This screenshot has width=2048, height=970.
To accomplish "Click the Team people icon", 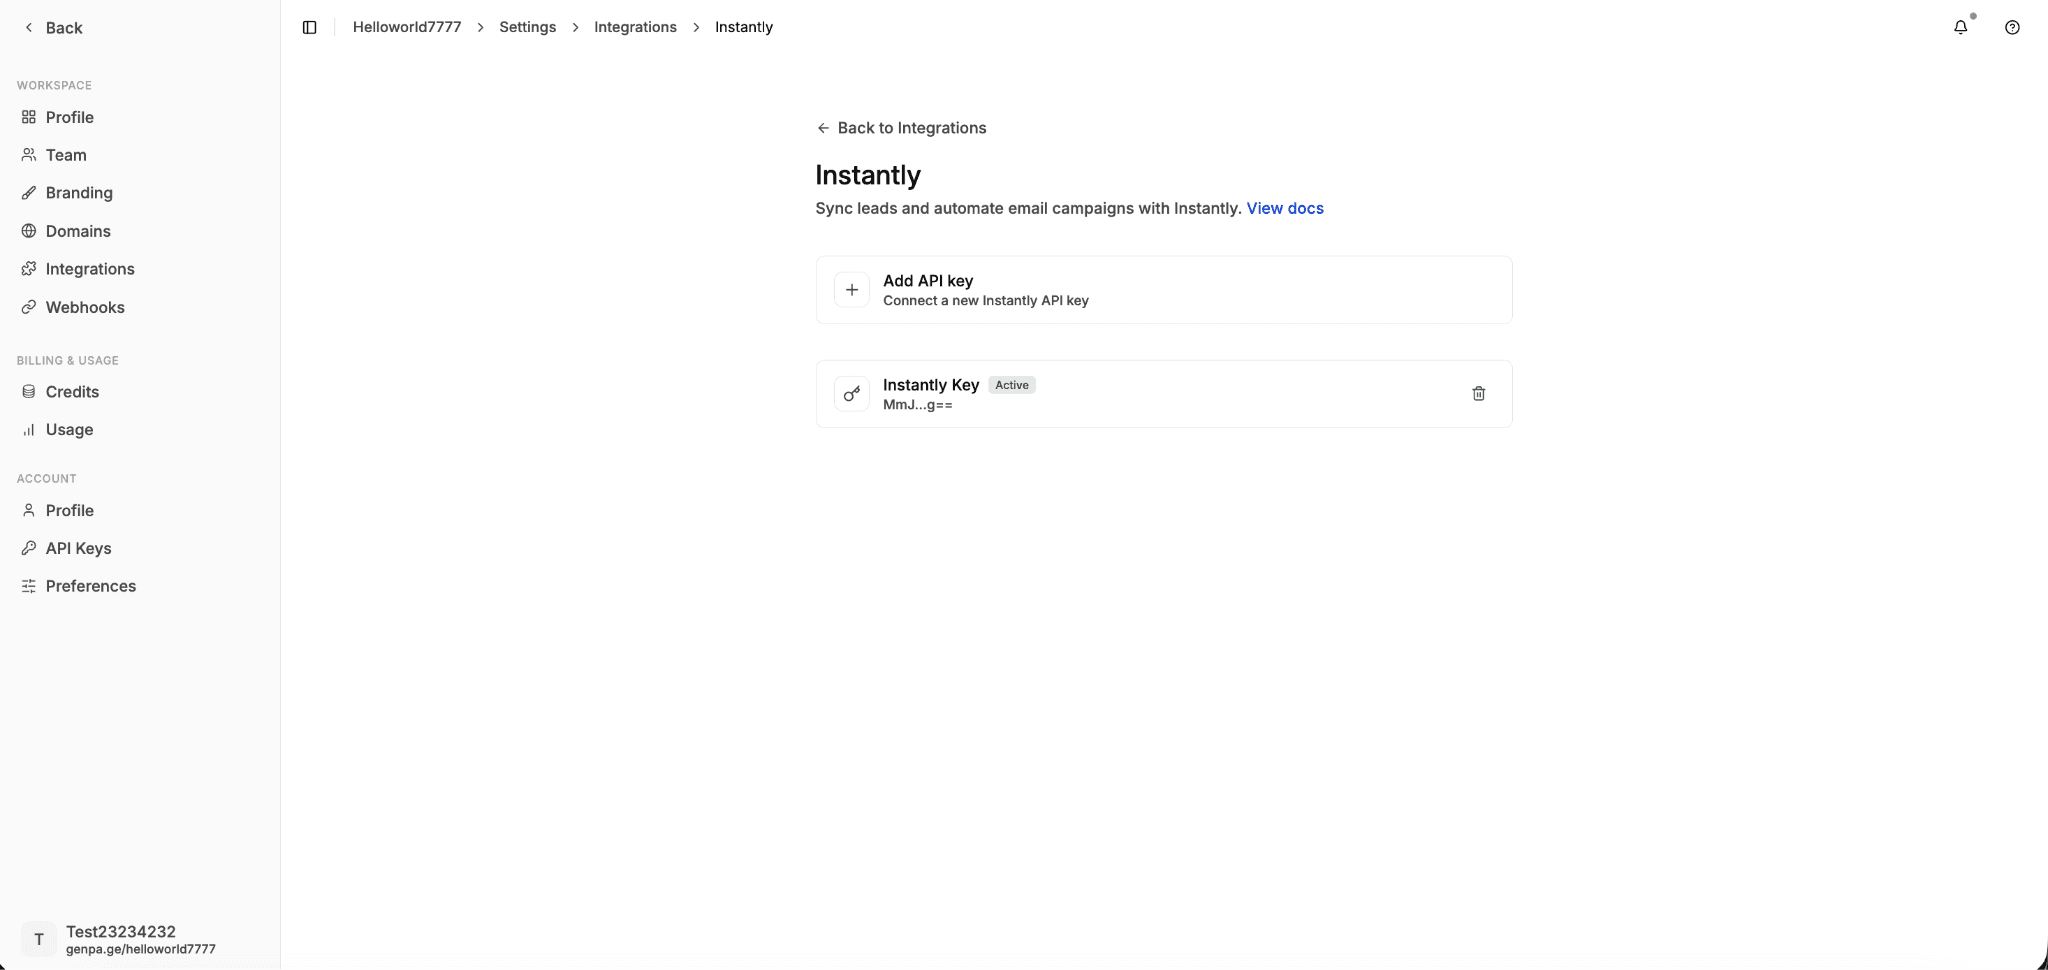I will click(x=29, y=155).
